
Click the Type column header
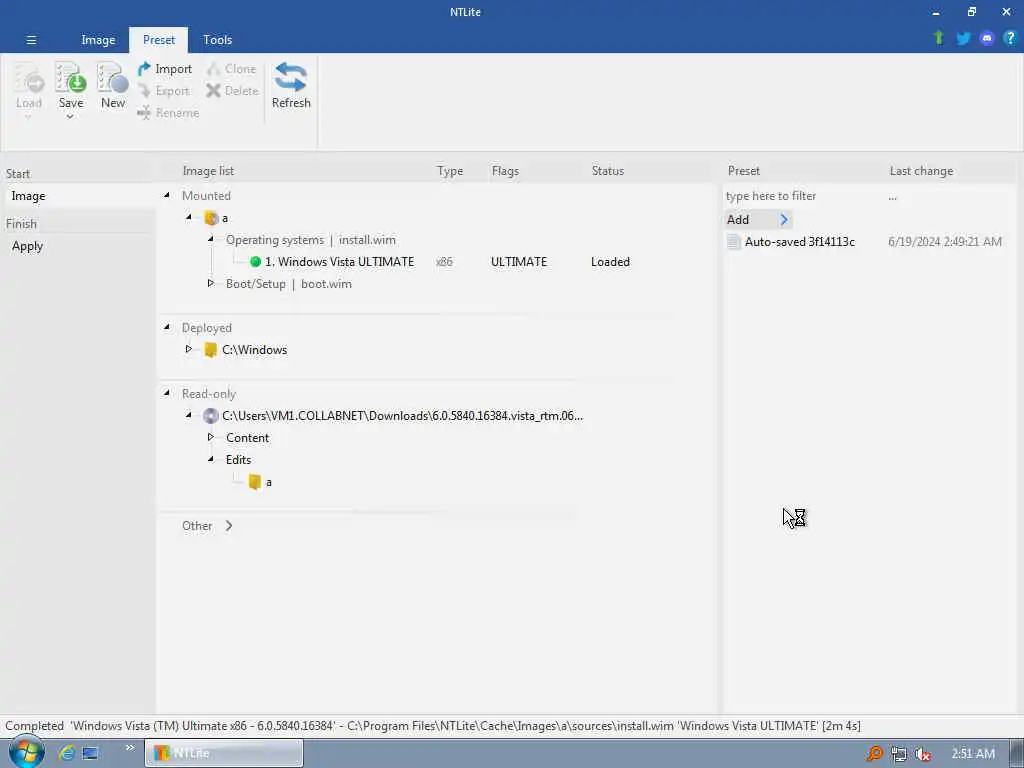(449, 171)
